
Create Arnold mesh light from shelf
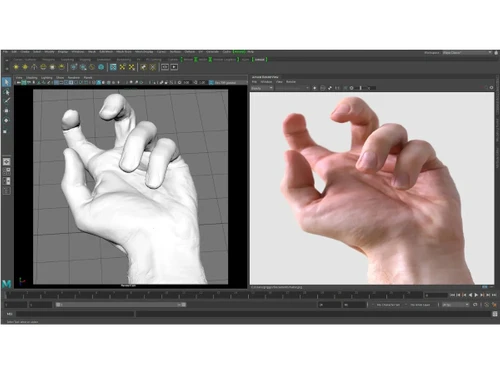point(25,67)
